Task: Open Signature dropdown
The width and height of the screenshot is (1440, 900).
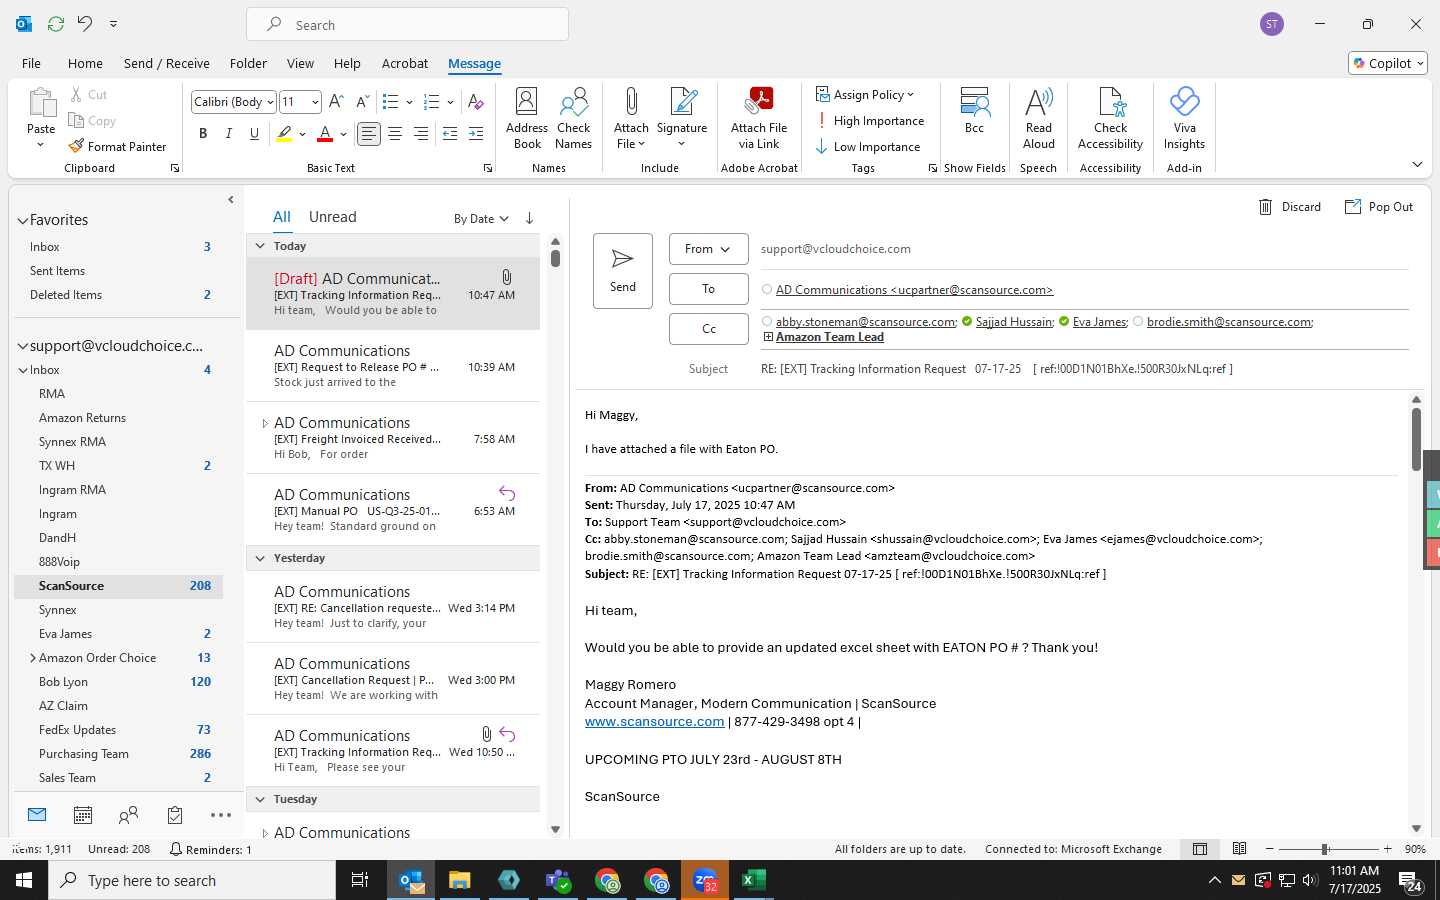Action: click(682, 118)
